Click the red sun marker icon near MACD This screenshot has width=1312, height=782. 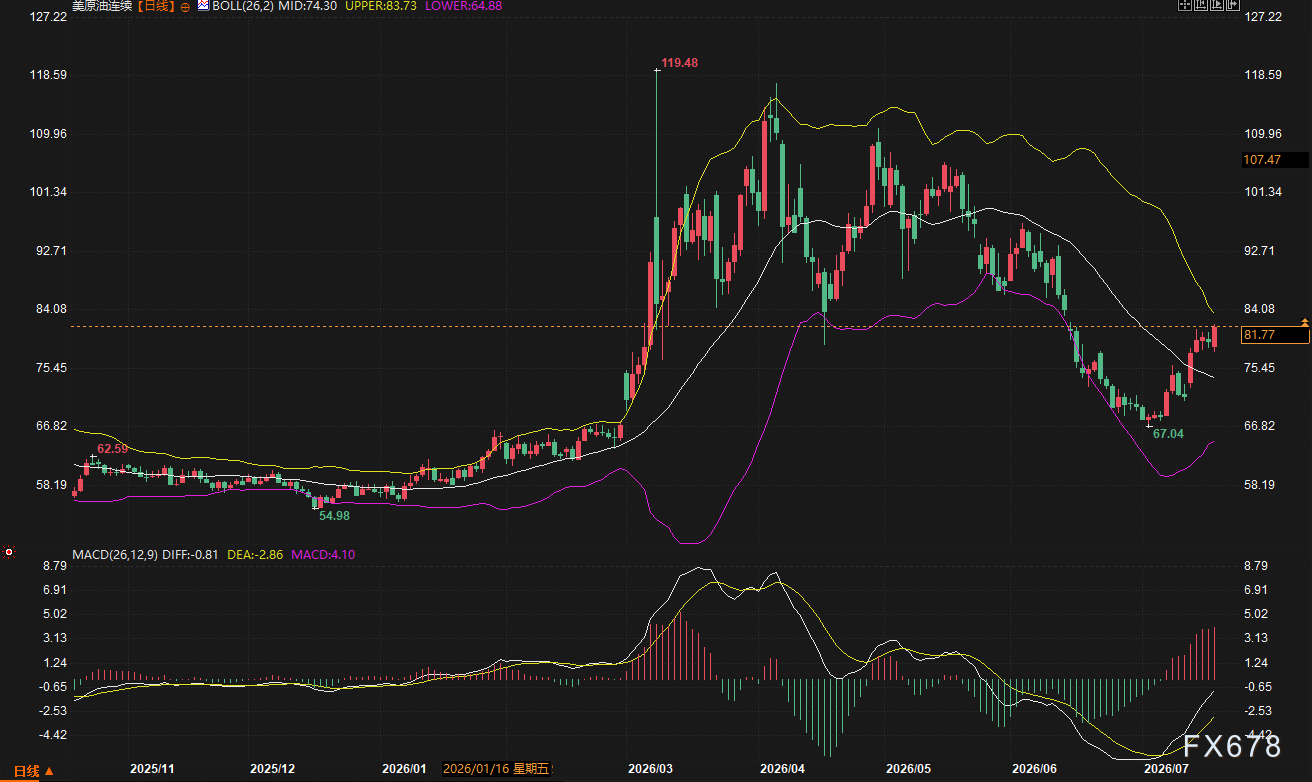9,552
